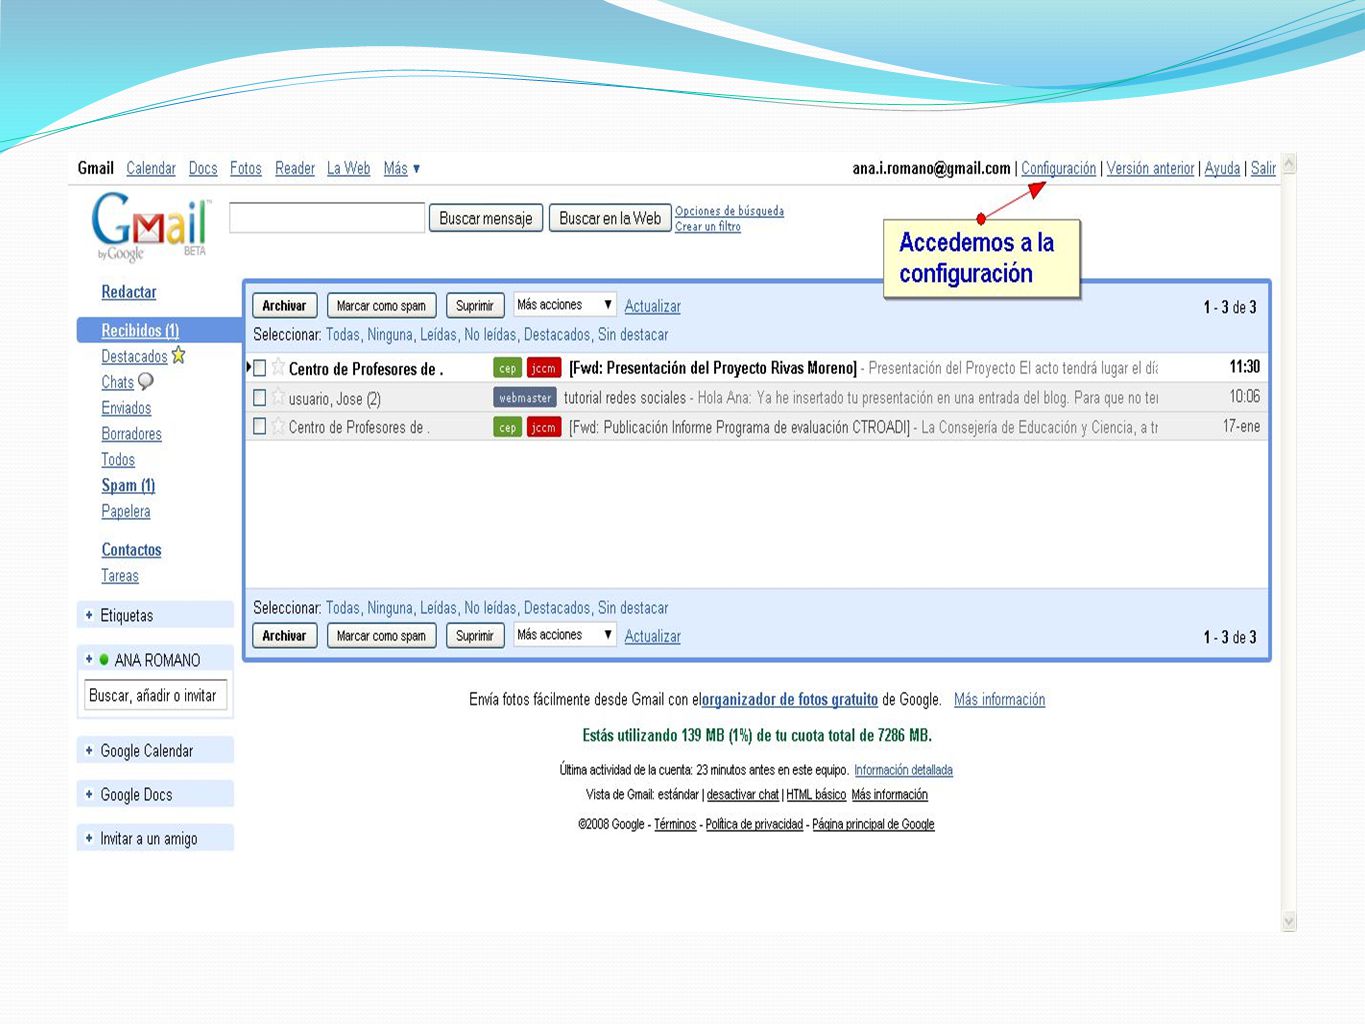The width and height of the screenshot is (1365, 1024).
Task: Click the cep label on 17-ene email
Action: [508, 427]
